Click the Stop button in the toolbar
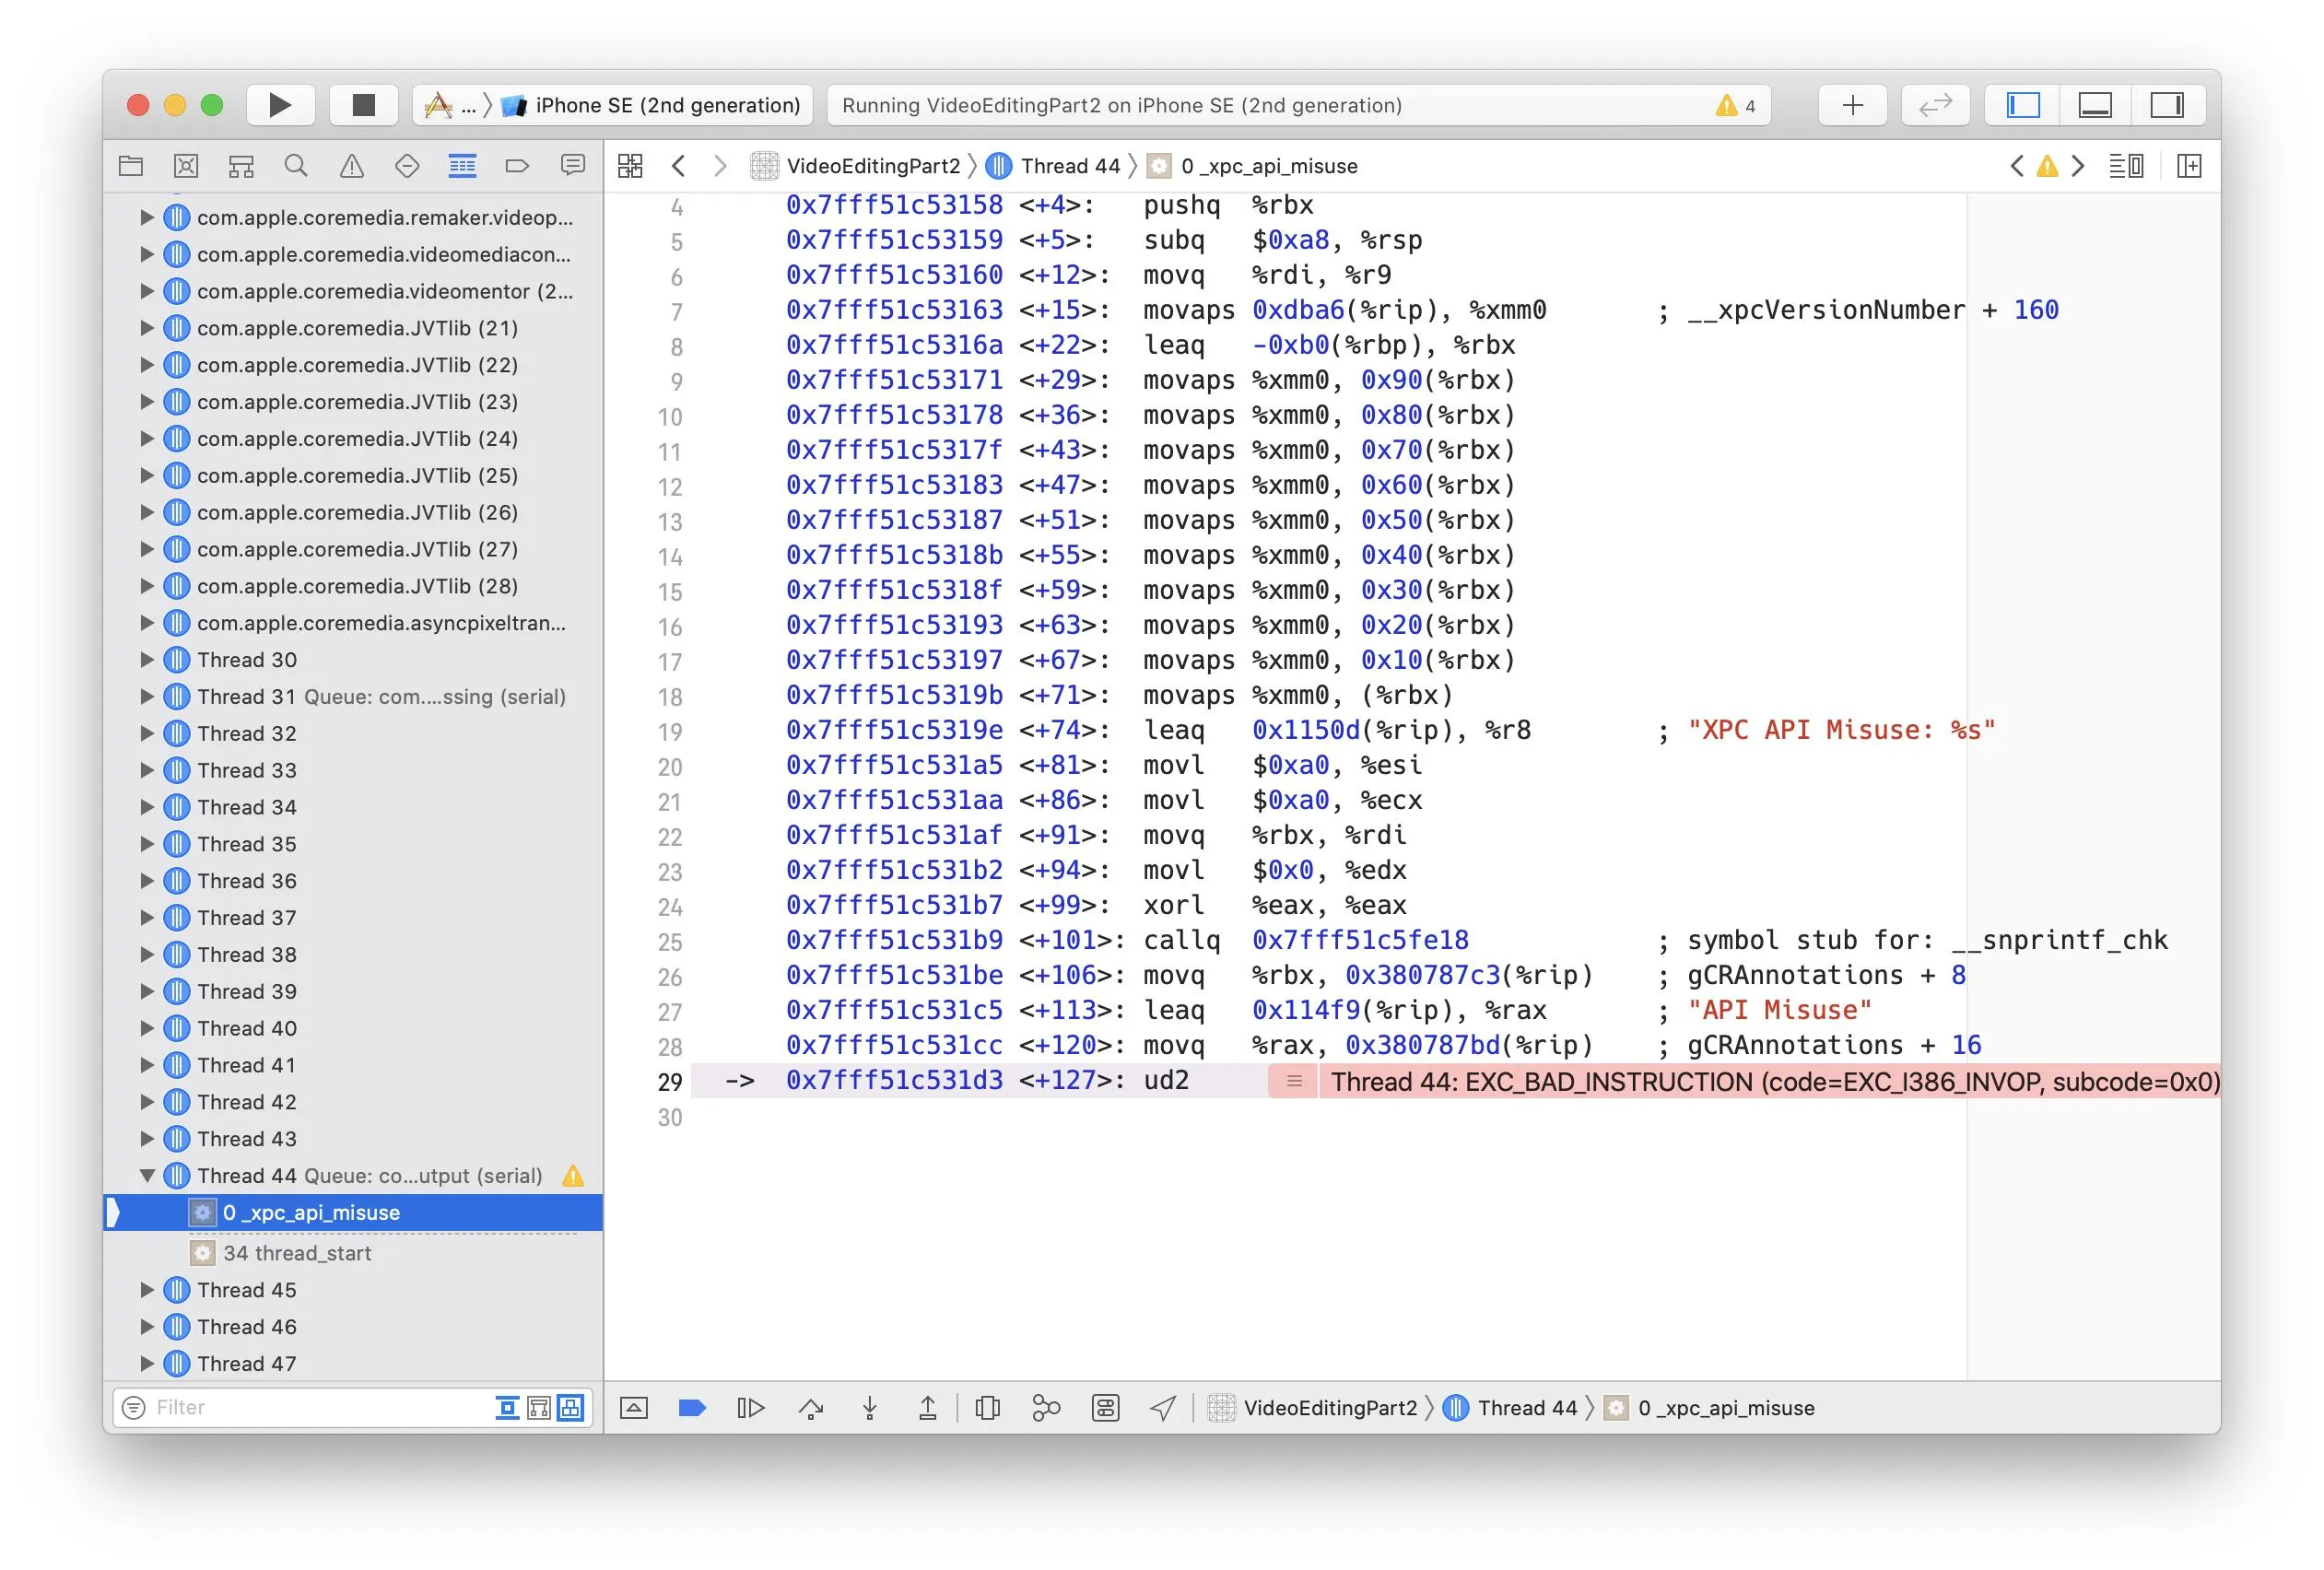 coord(363,105)
